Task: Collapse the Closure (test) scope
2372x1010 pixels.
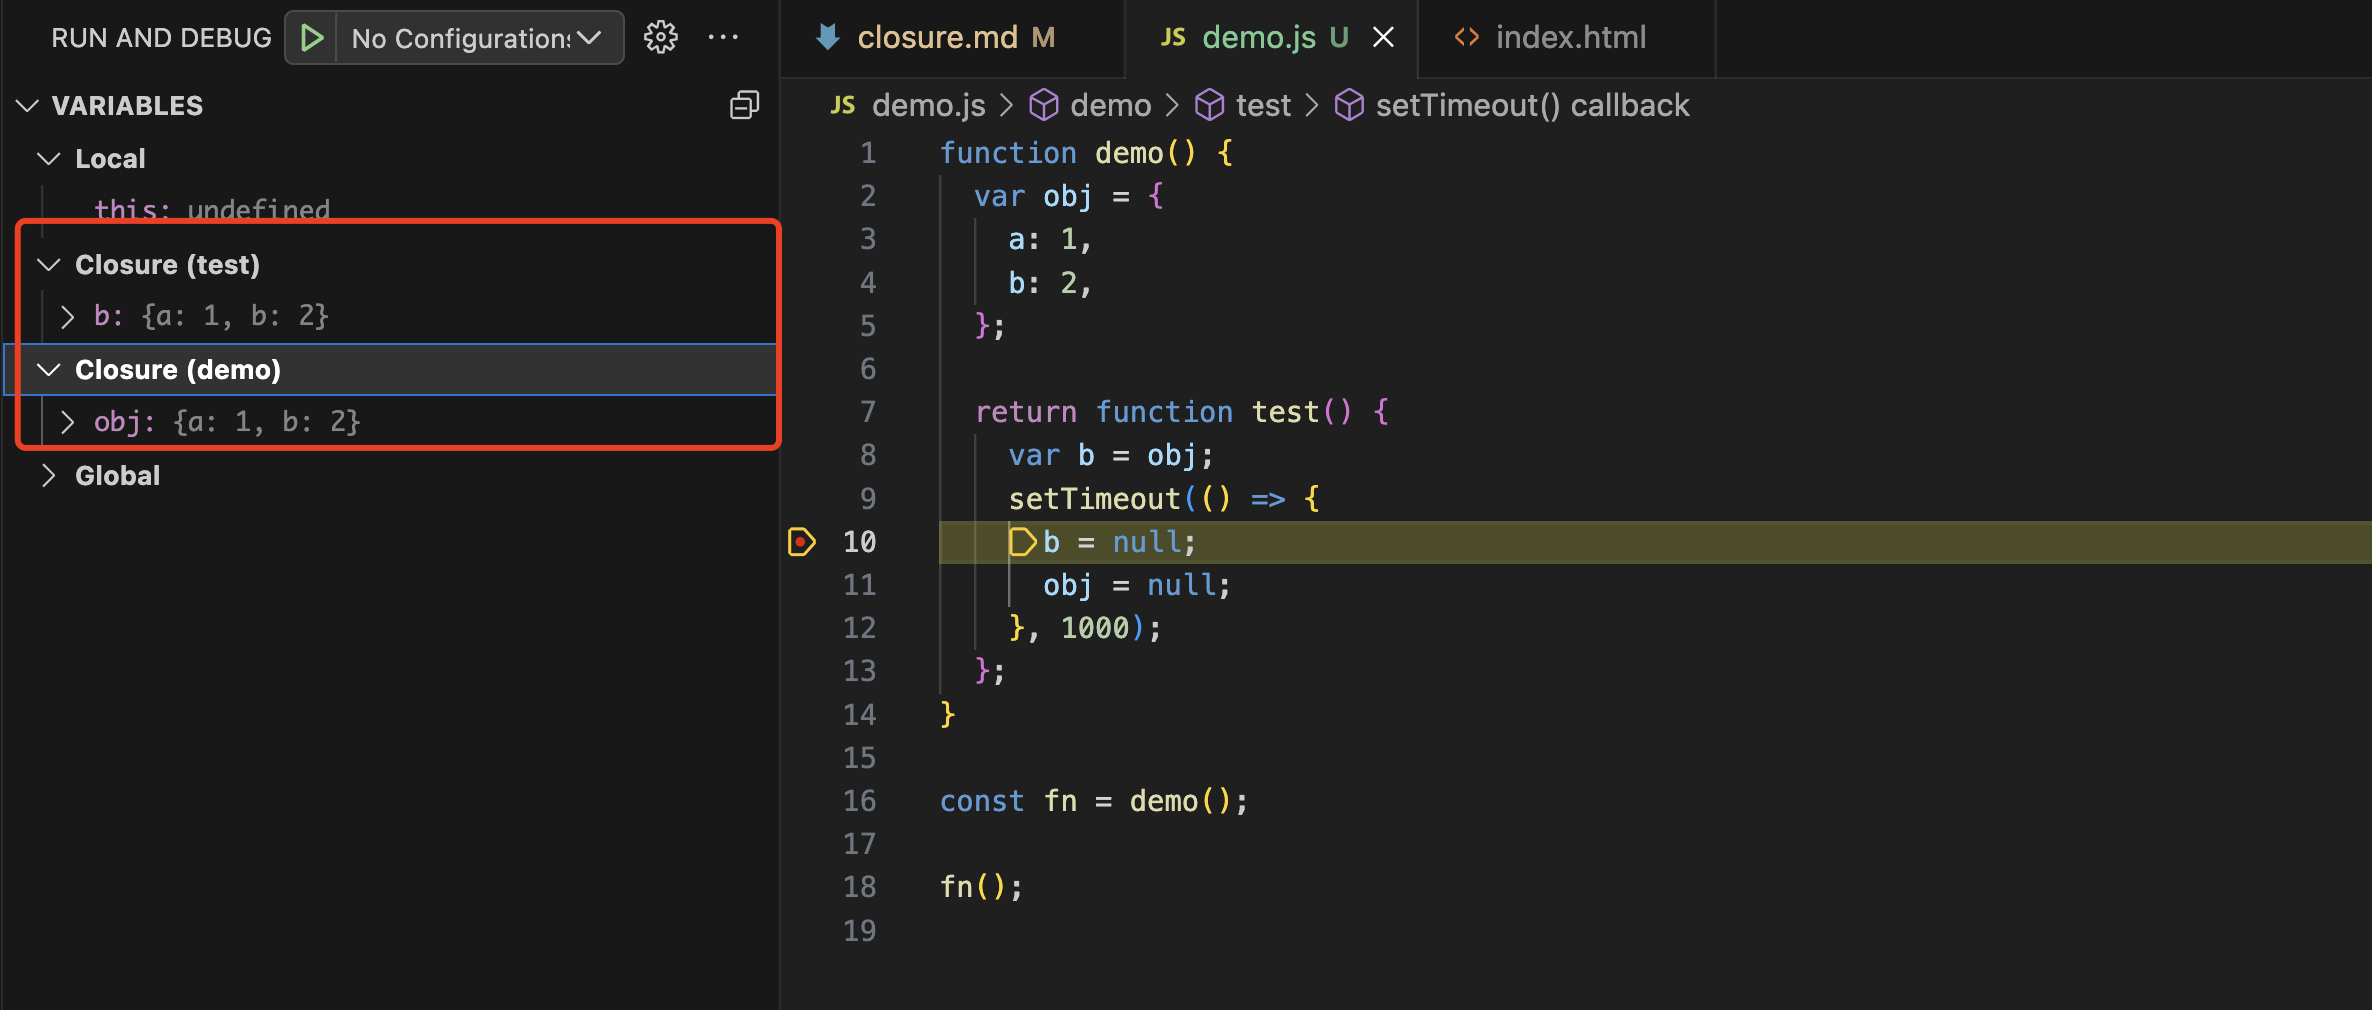Action: click(49, 264)
